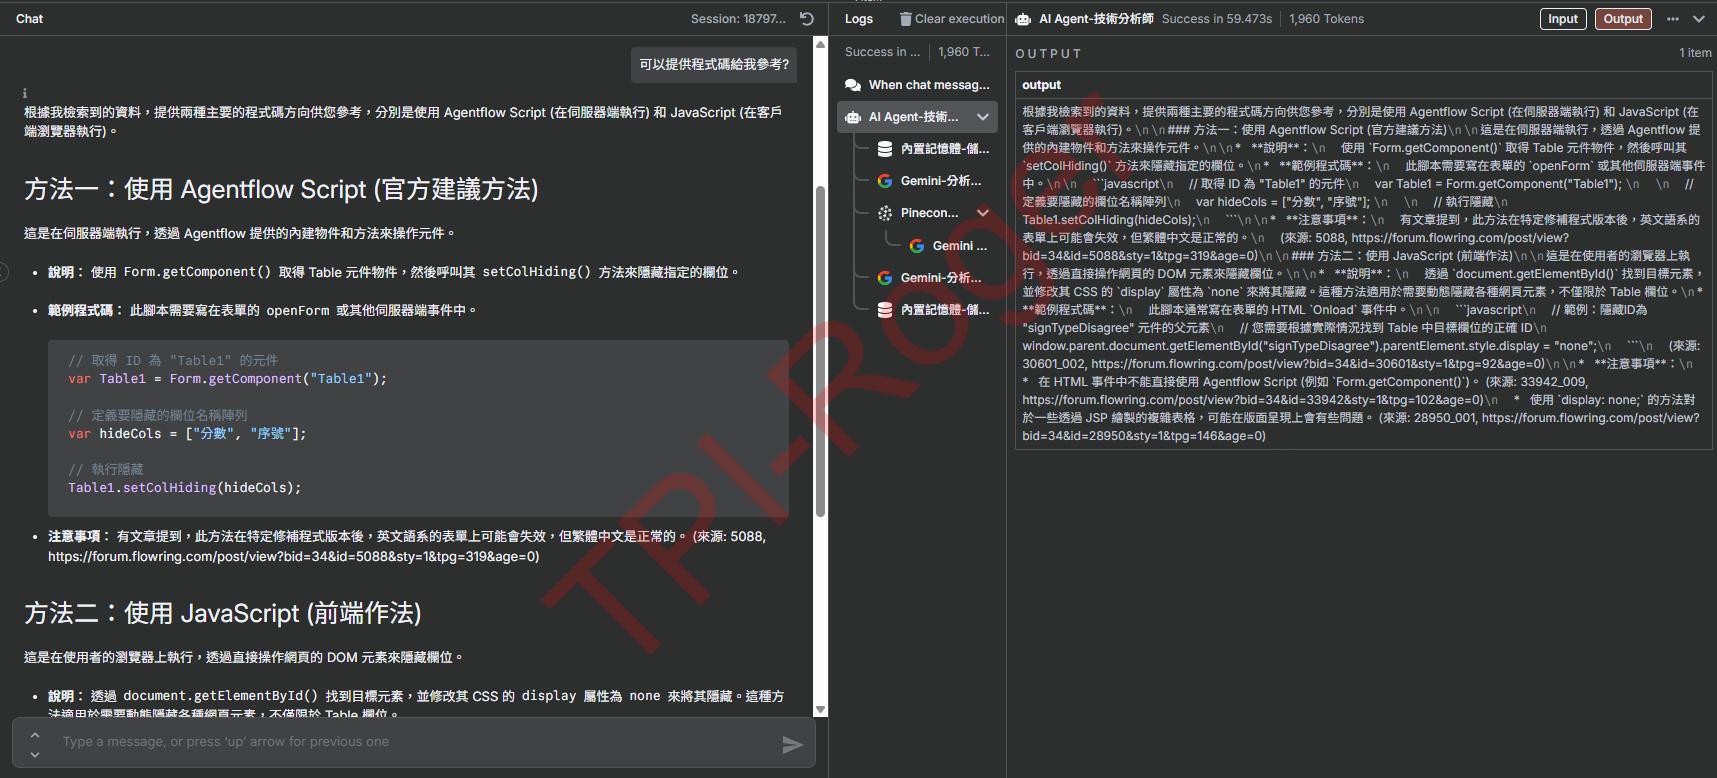The width and height of the screenshot is (1717, 778).
Task: Collapse the Pinecon... entry chevron
Action: (x=983, y=213)
